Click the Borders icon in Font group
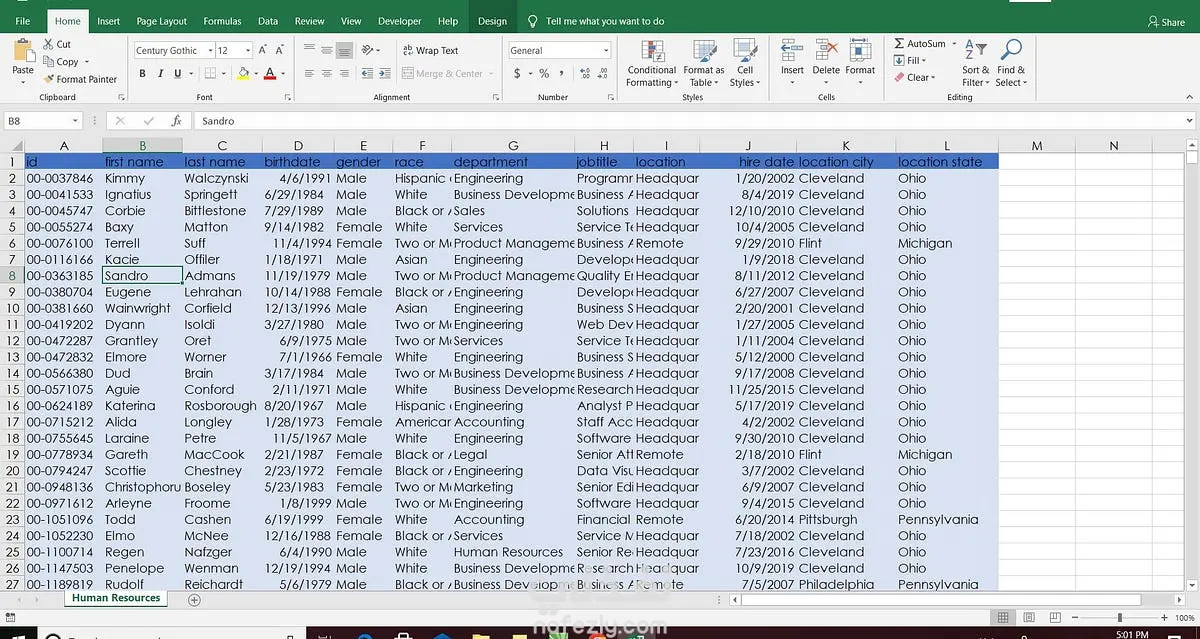This screenshot has height=639, width=1200. (211, 74)
